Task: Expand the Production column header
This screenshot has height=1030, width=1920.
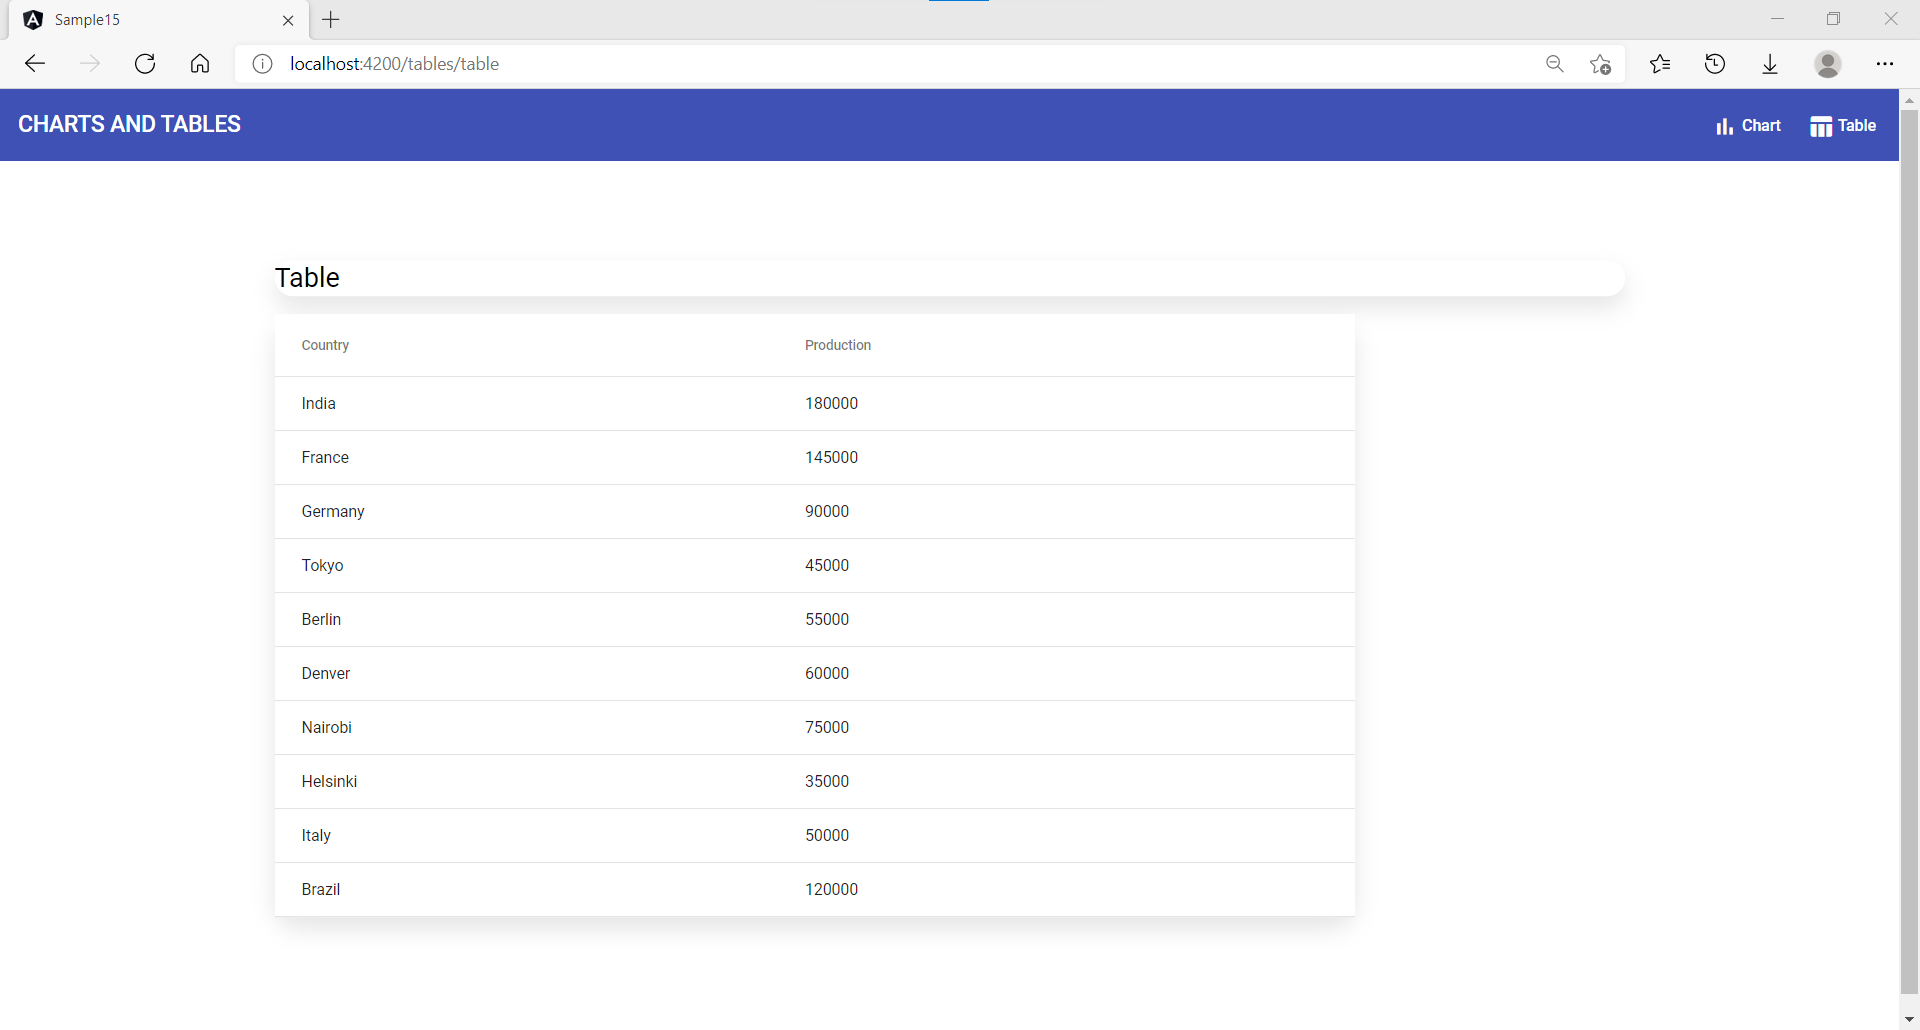Action: [838, 345]
